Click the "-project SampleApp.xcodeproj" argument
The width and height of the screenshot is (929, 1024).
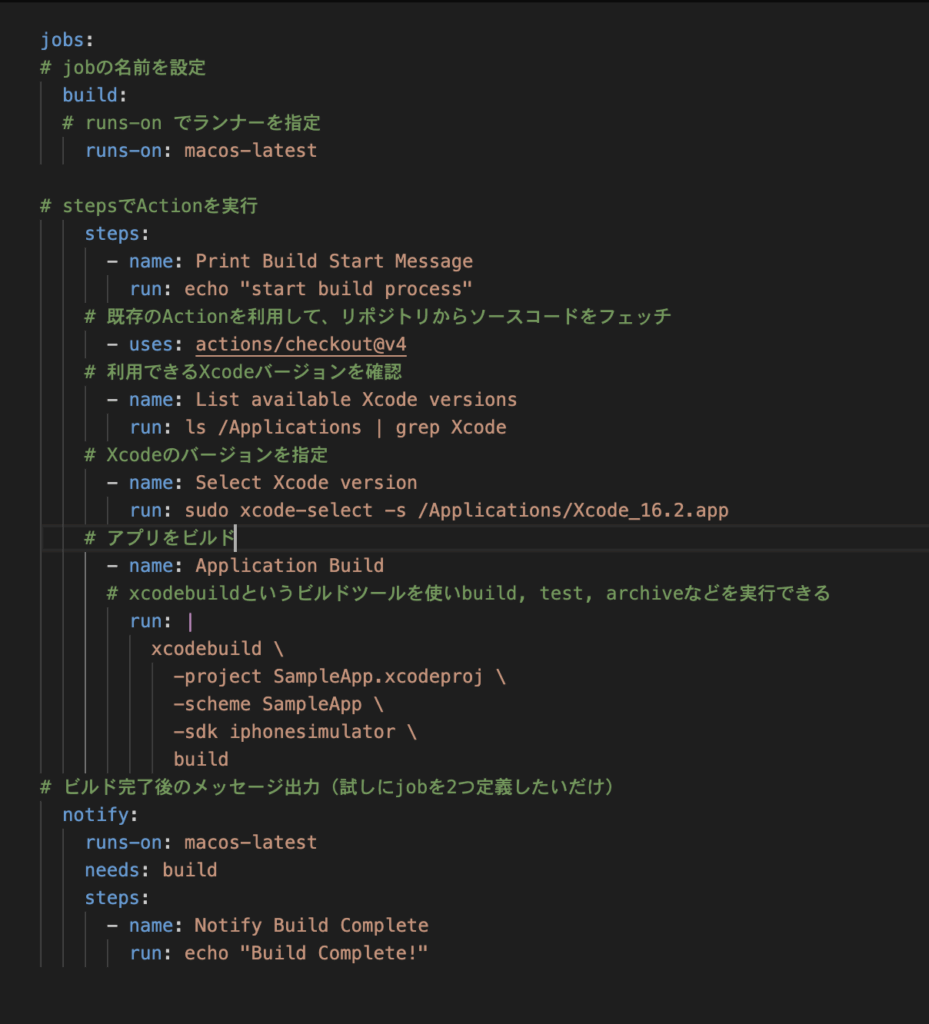coord(339,676)
